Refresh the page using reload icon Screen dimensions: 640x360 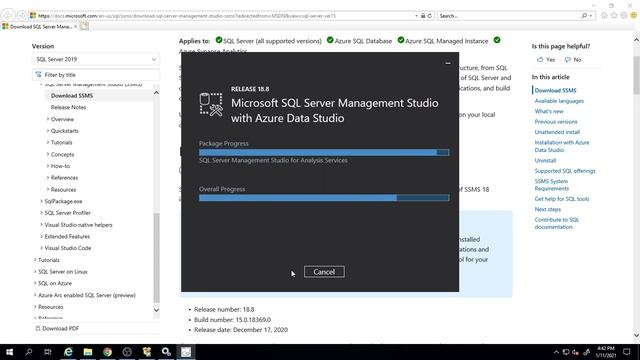(429, 16)
